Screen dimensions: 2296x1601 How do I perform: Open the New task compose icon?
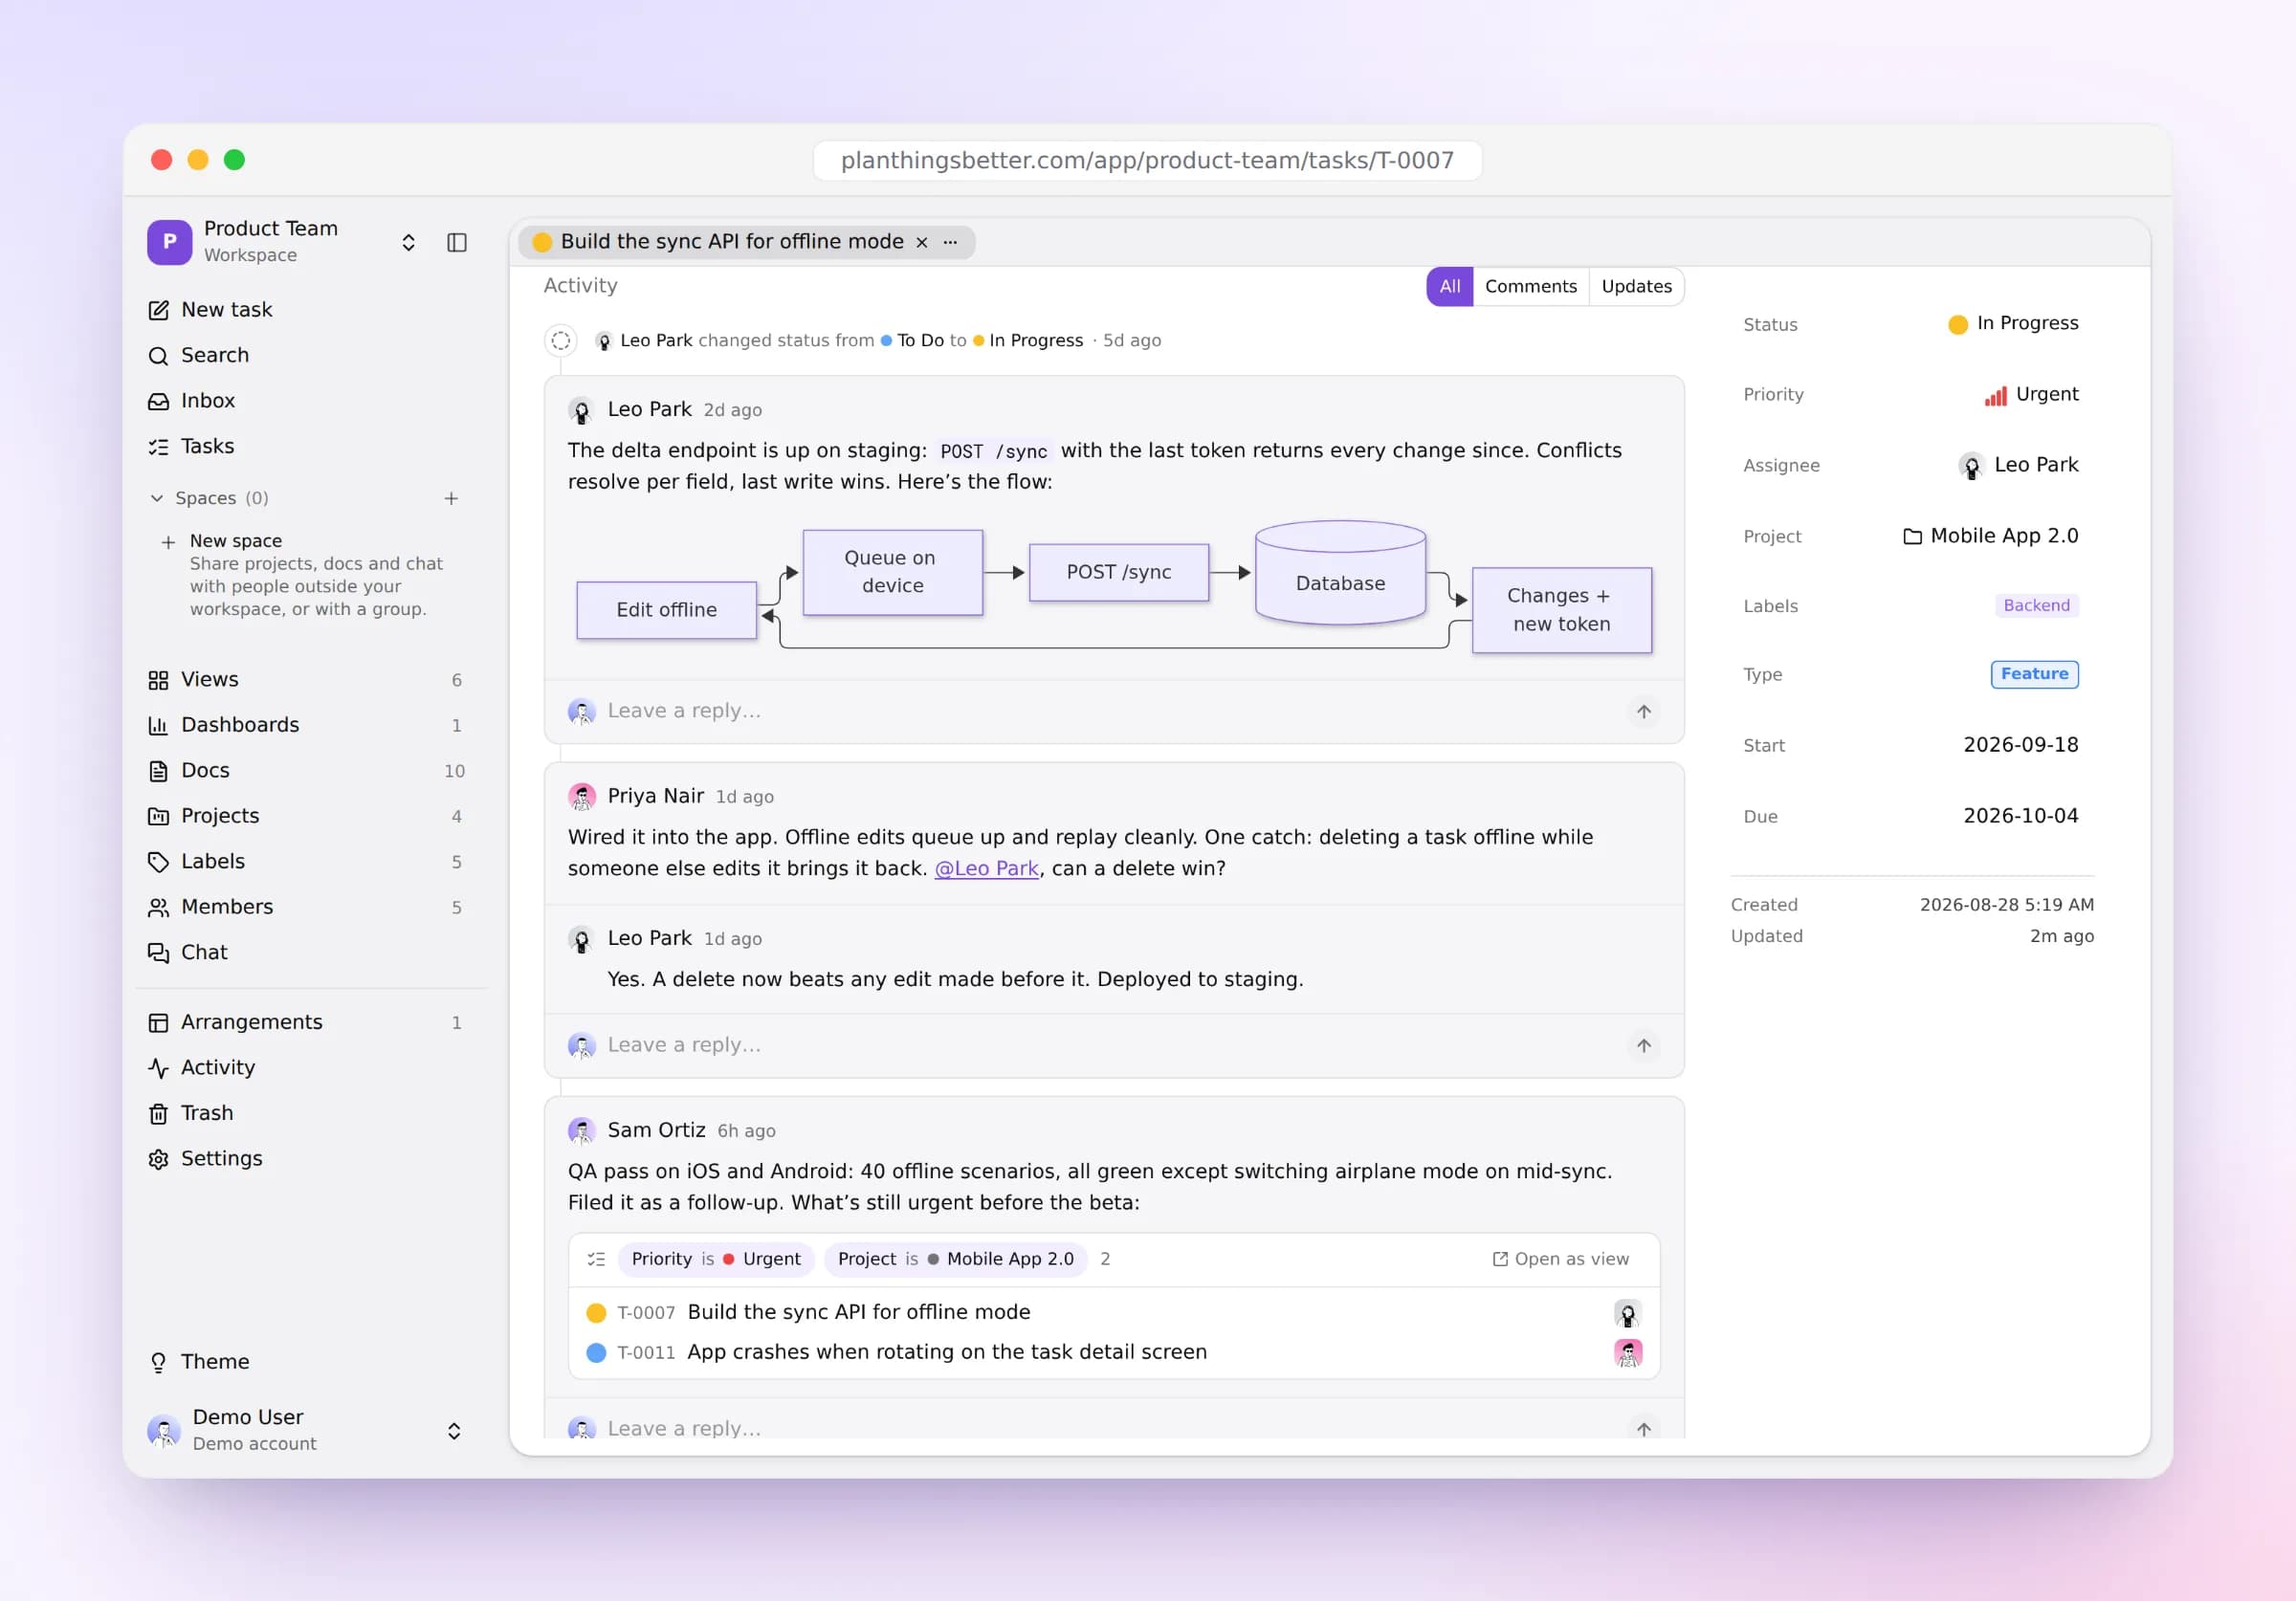[x=158, y=310]
